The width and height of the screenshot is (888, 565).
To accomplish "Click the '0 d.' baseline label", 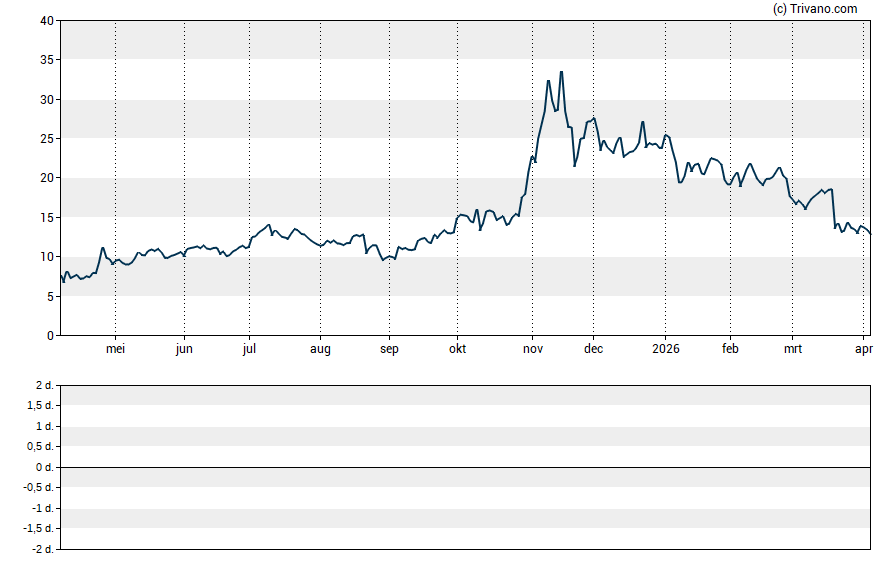I will click(x=43, y=467).
